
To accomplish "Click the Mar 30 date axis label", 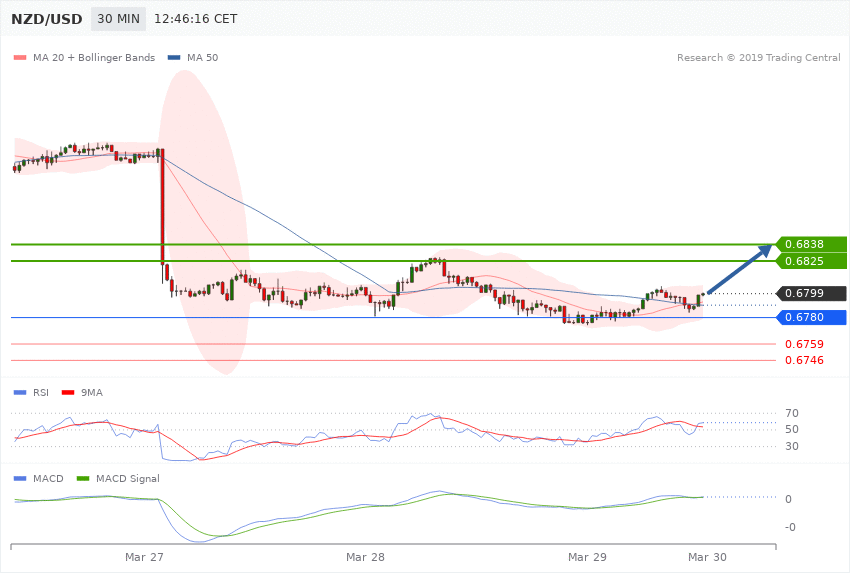I will coord(707,557).
